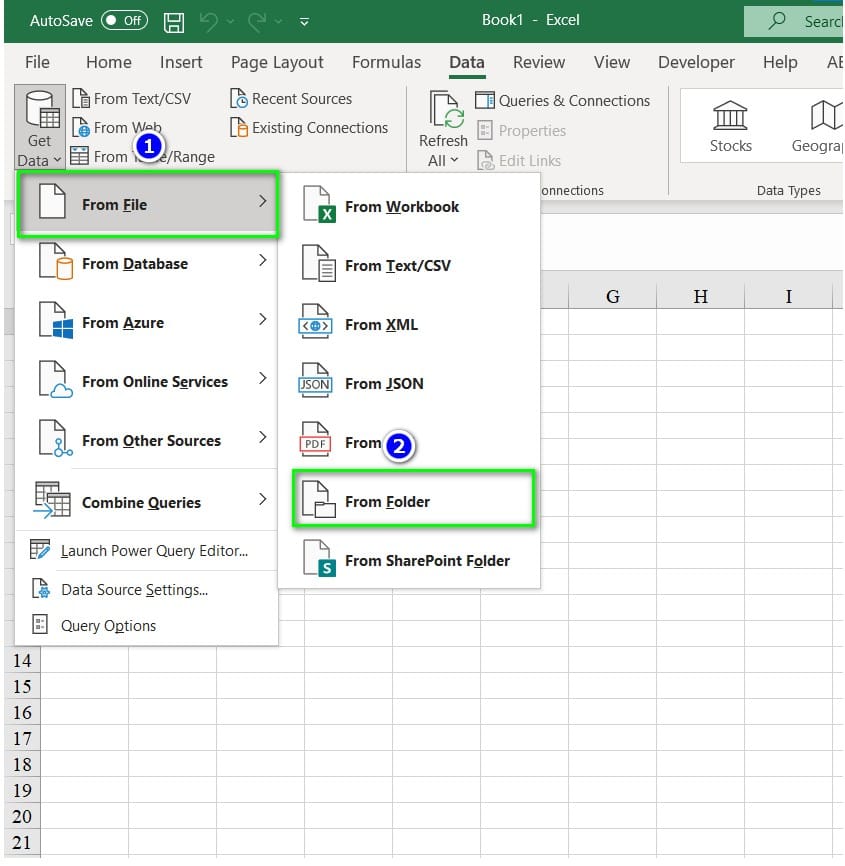This screenshot has width=845, height=866.
Task: Select the Geography data type
Action: (x=819, y=127)
